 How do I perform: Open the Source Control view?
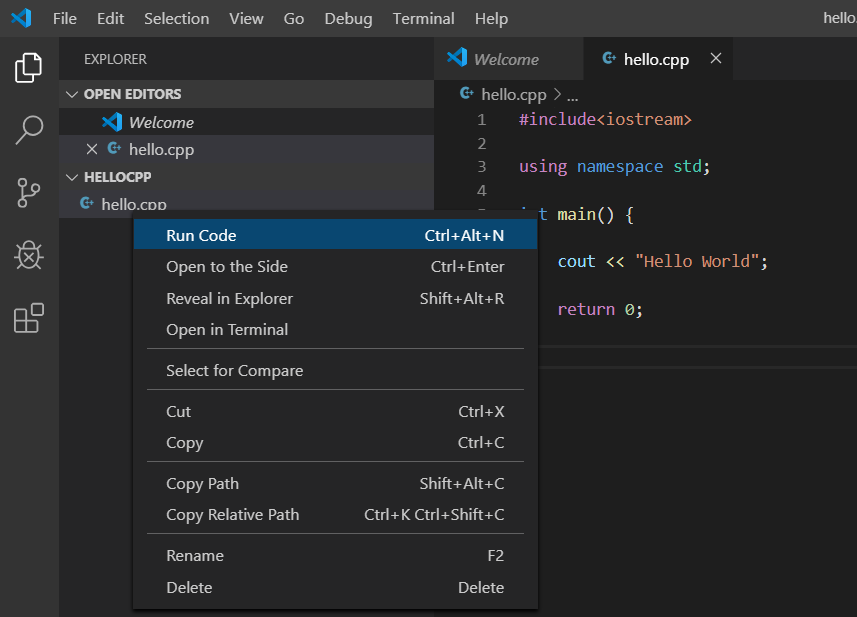(x=28, y=193)
